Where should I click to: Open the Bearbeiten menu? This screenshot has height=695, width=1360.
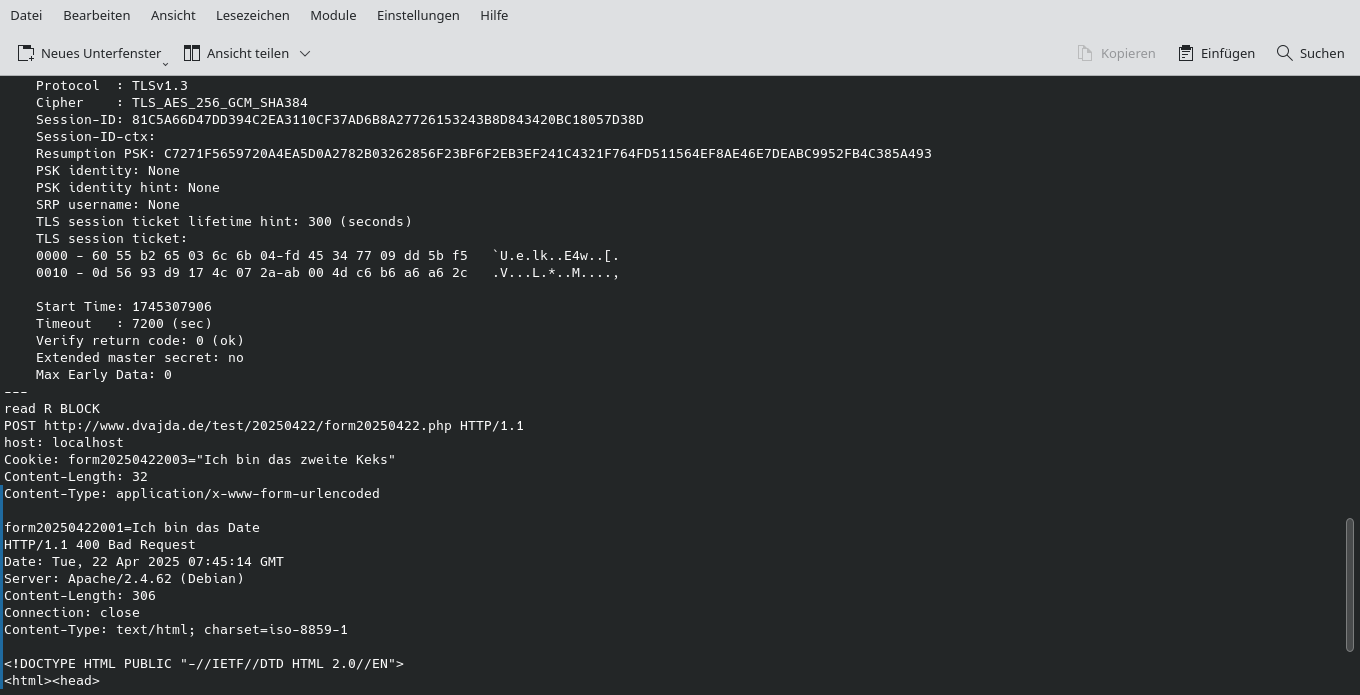[x=96, y=15]
